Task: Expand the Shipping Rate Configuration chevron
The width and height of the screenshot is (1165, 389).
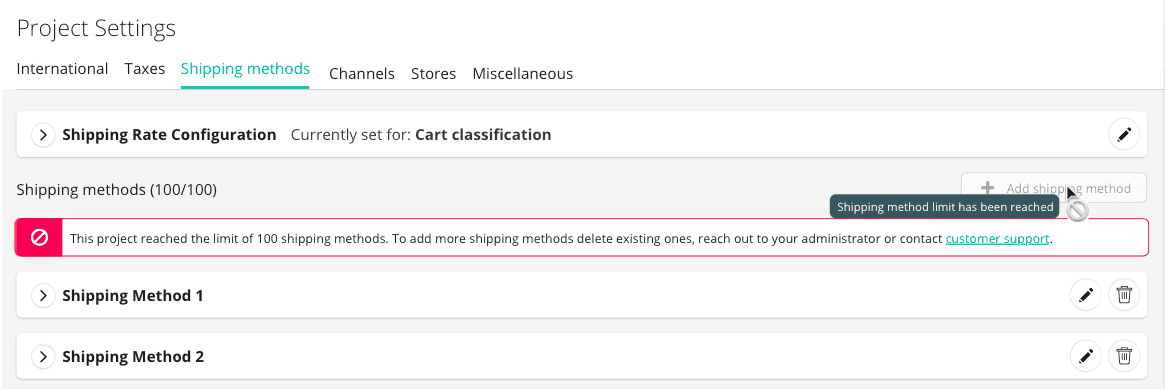Action: (43, 135)
